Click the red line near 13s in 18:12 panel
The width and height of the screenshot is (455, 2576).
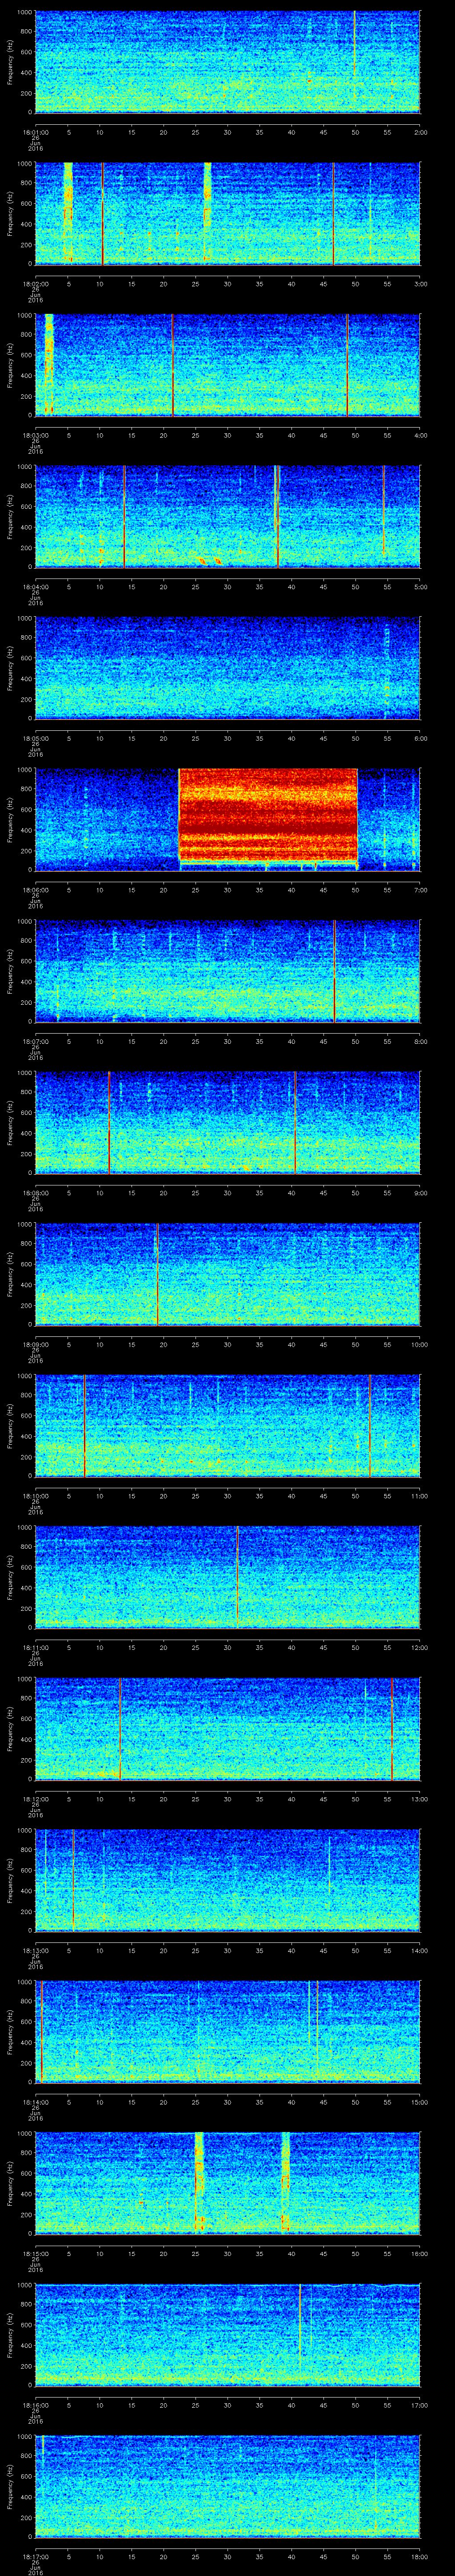tap(120, 1728)
